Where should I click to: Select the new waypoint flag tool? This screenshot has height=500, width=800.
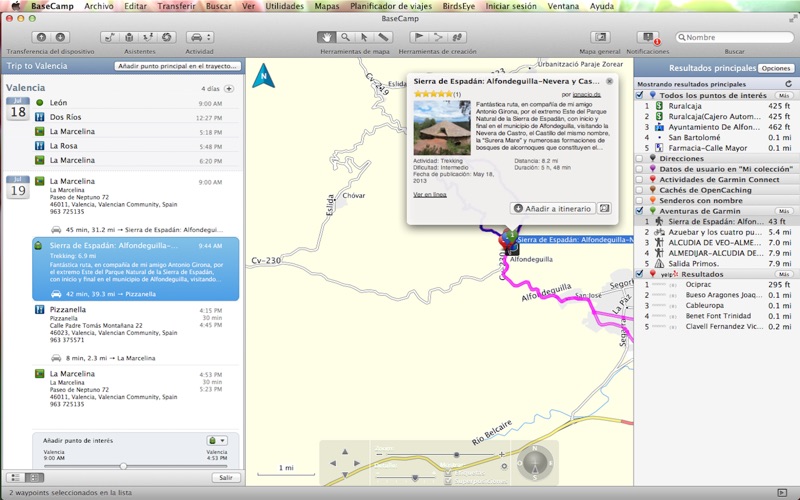(x=418, y=37)
